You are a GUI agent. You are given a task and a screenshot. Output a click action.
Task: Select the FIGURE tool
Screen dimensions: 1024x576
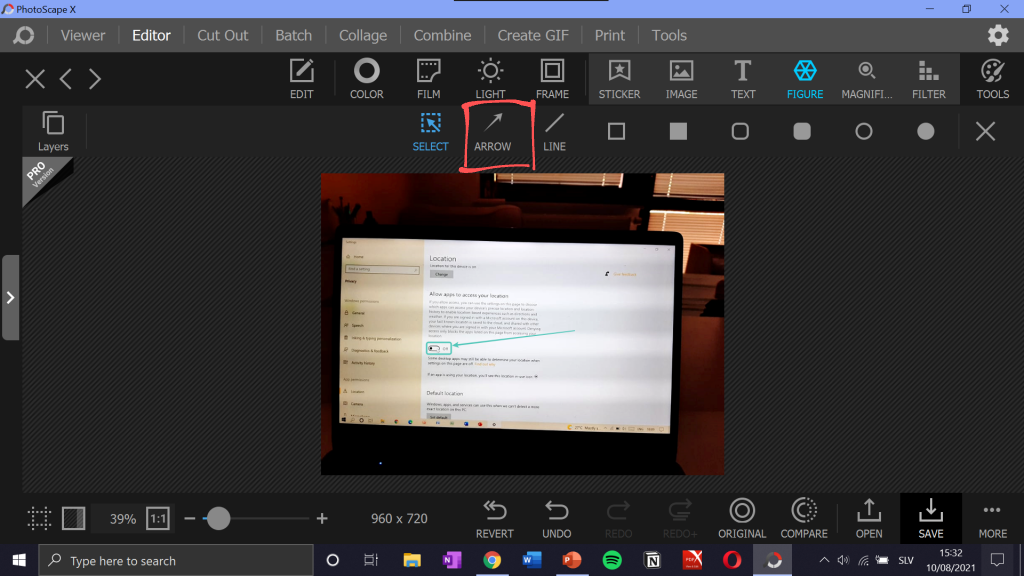[805, 79]
